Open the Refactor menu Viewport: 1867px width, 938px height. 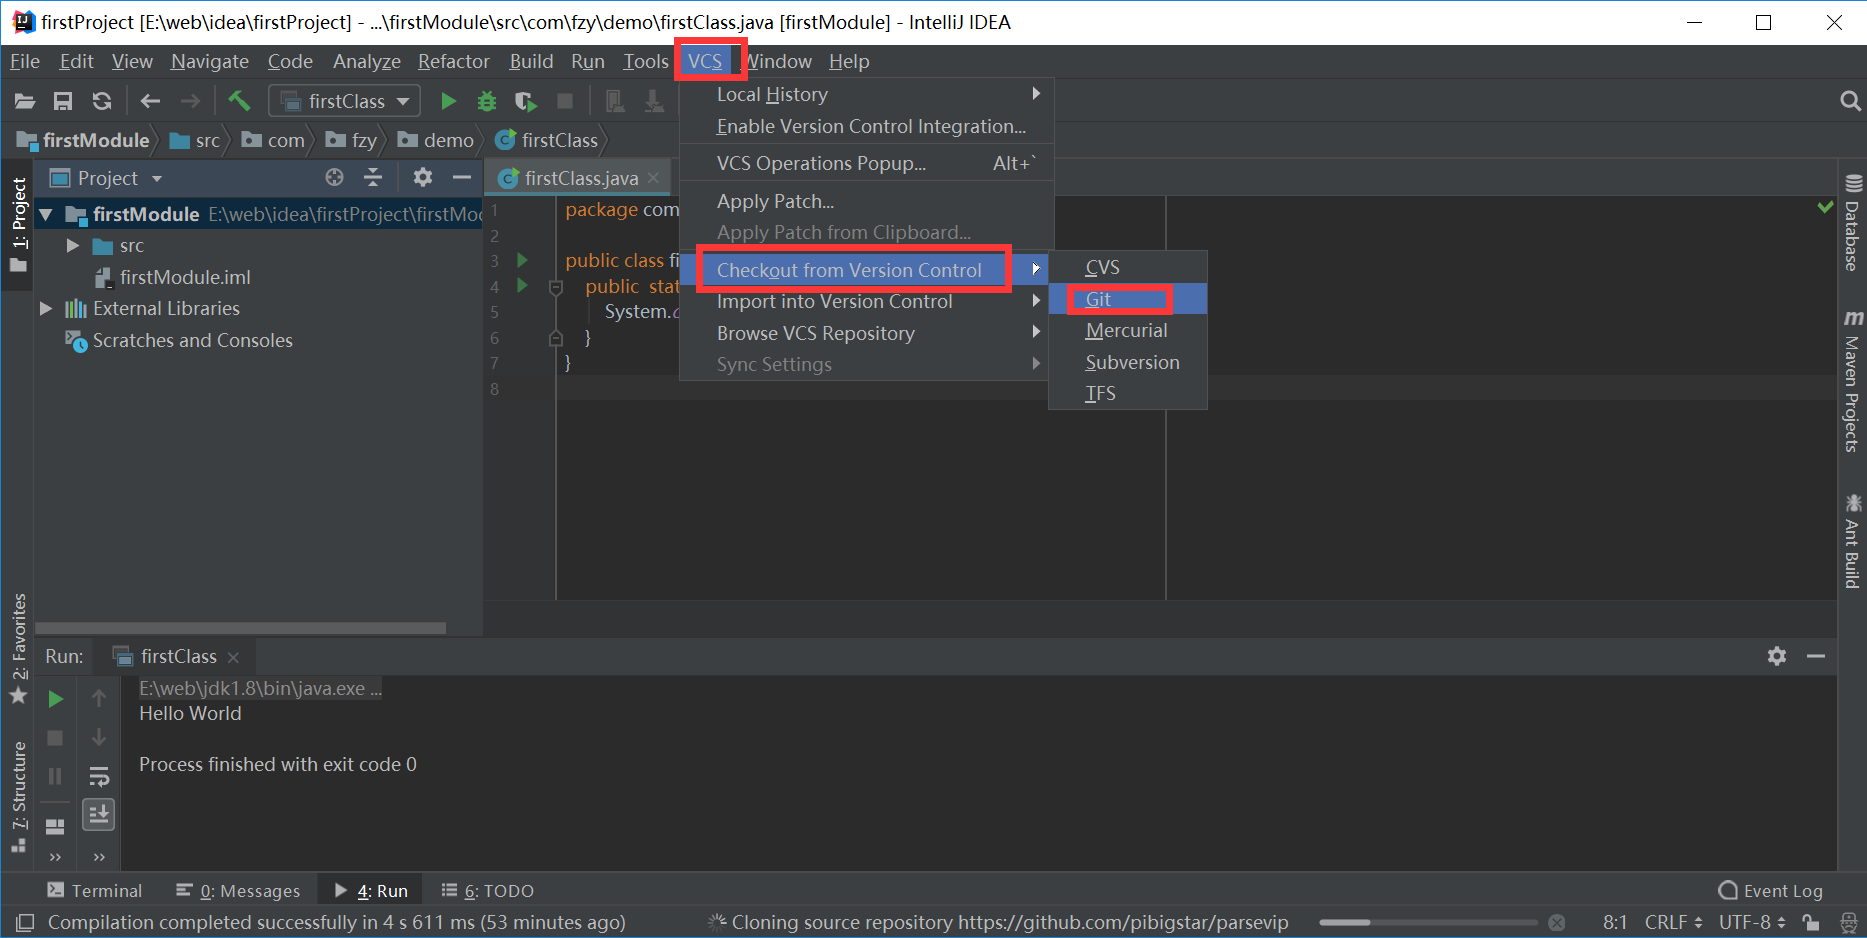(454, 61)
